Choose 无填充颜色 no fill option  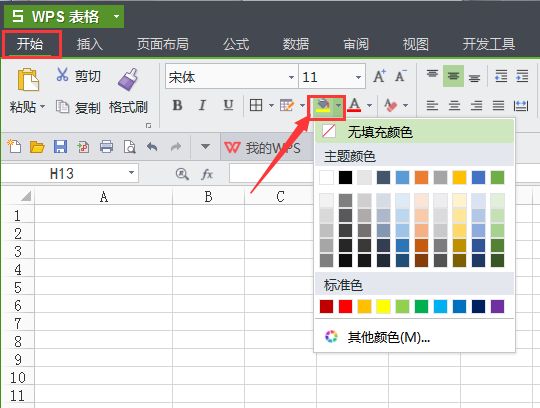[x=414, y=132]
